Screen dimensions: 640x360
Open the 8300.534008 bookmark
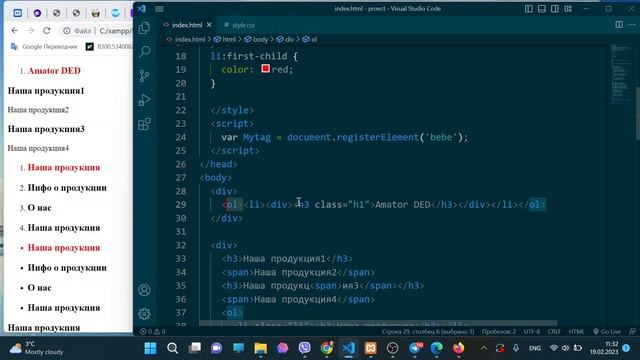[x=109, y=47]
